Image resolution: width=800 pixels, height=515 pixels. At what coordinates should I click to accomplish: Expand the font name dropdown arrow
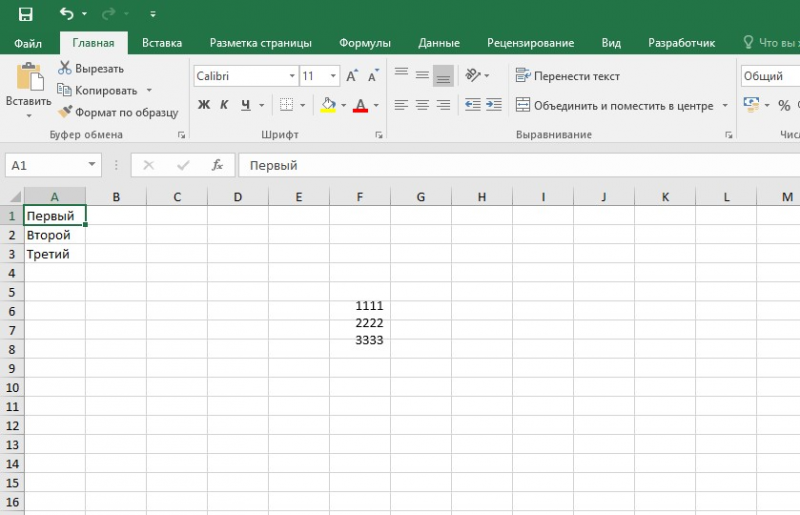[x=292, y=76]
